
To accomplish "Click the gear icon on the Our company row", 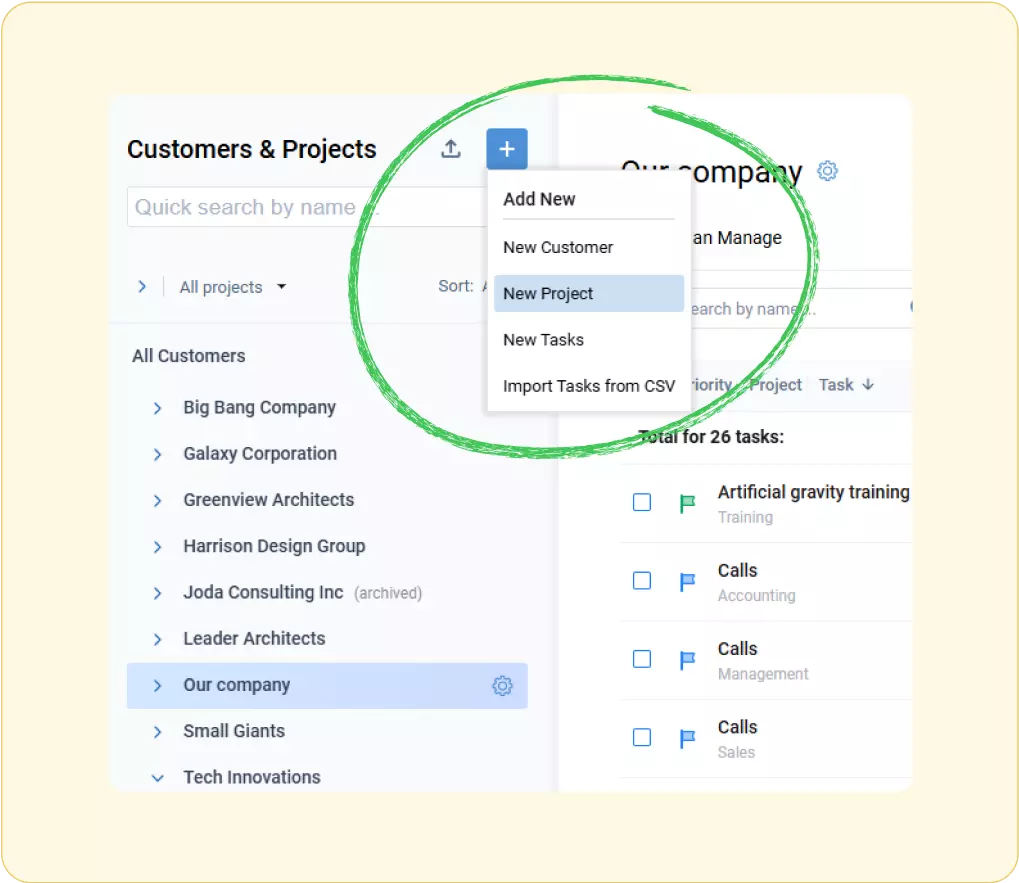I will [501, 686].
